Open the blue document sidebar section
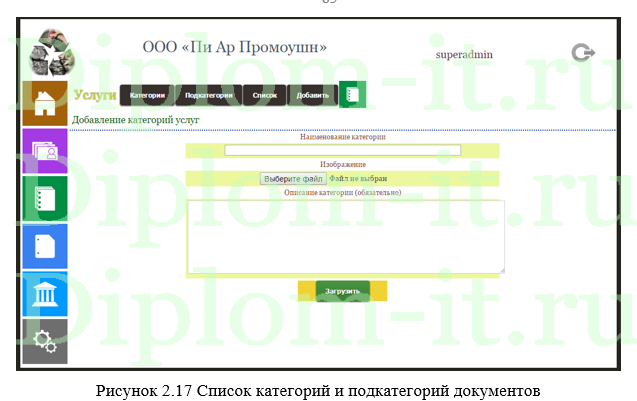The width and height of the screenshot is (637, 401). coord(45,246)
